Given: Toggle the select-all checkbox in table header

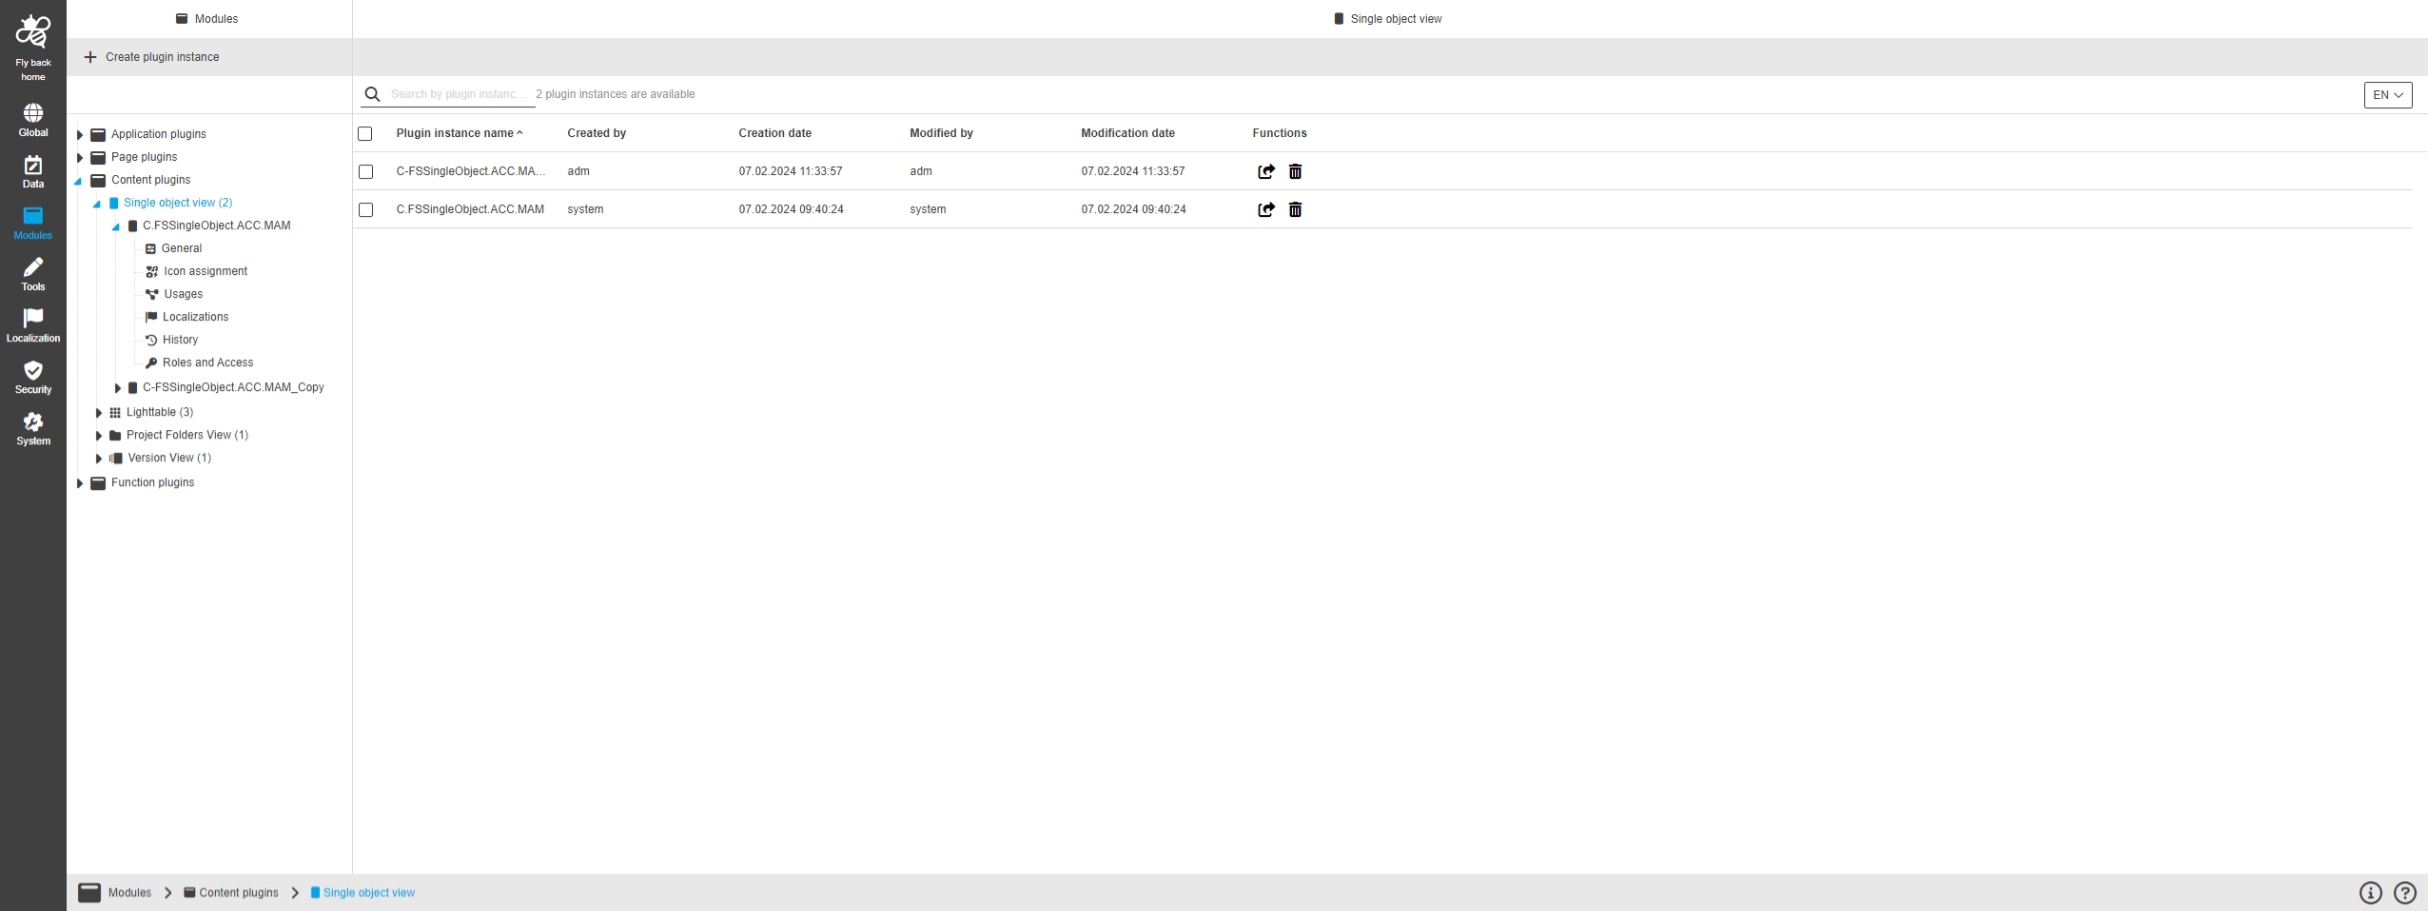Looking at the screenshot, I should coord(365,133).
